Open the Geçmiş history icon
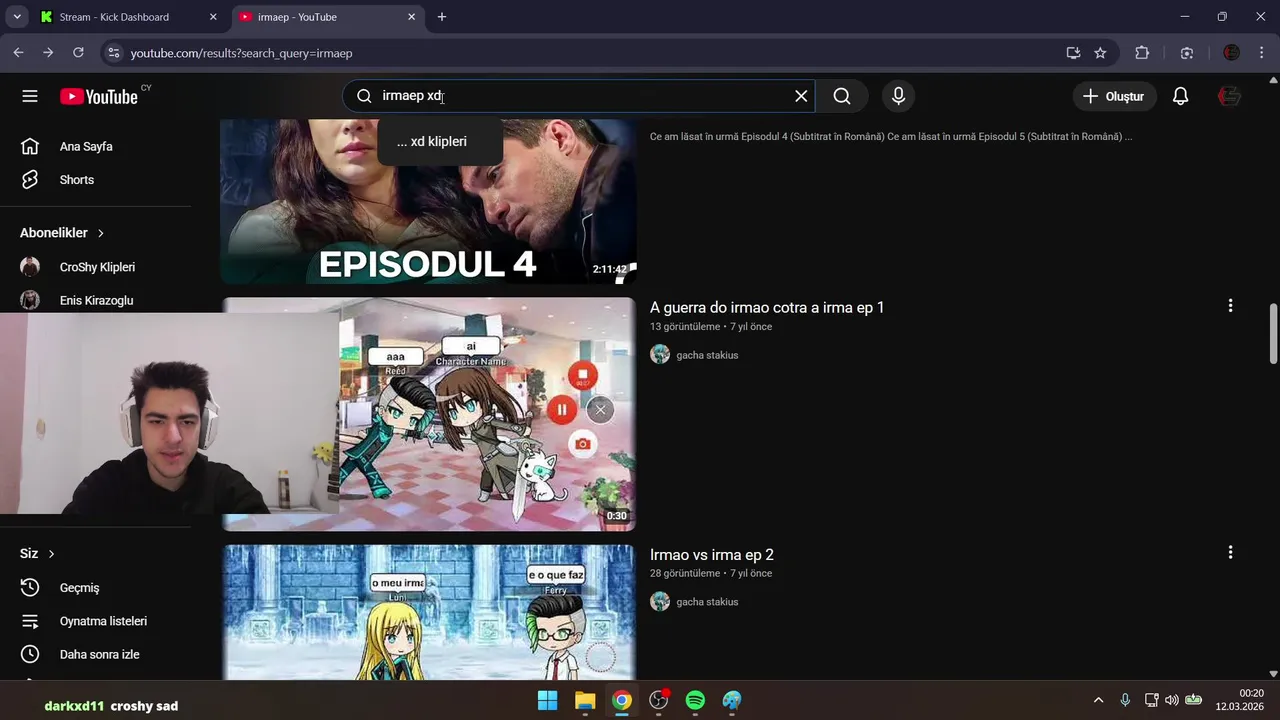1280x720 pixels. coord(30,588)
